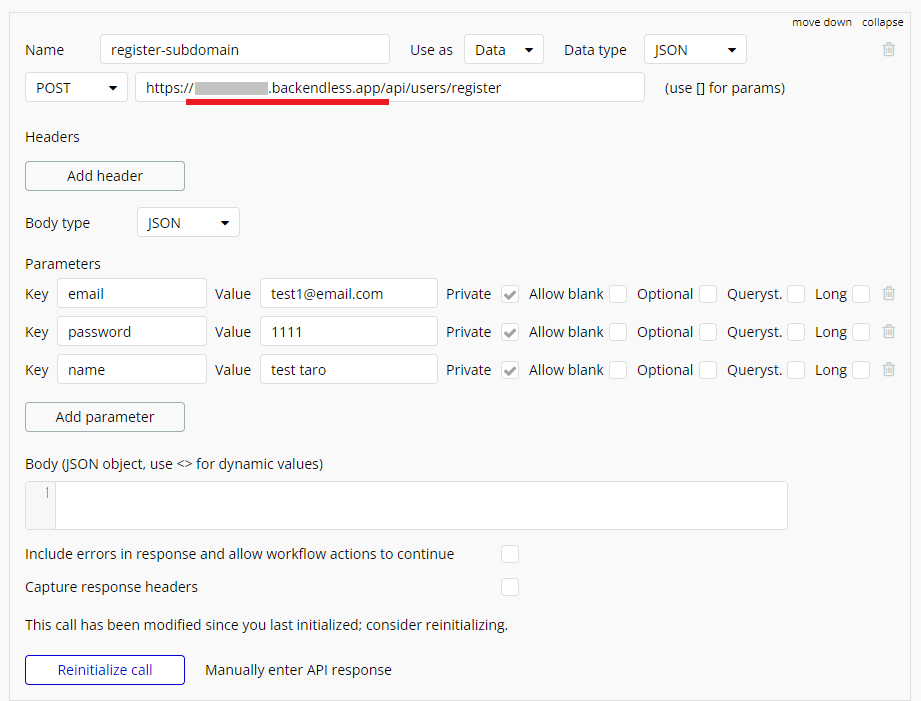Viewport: 921px width, 701px height.
Task: Click the Add header button
Action: tap(105, 176)
